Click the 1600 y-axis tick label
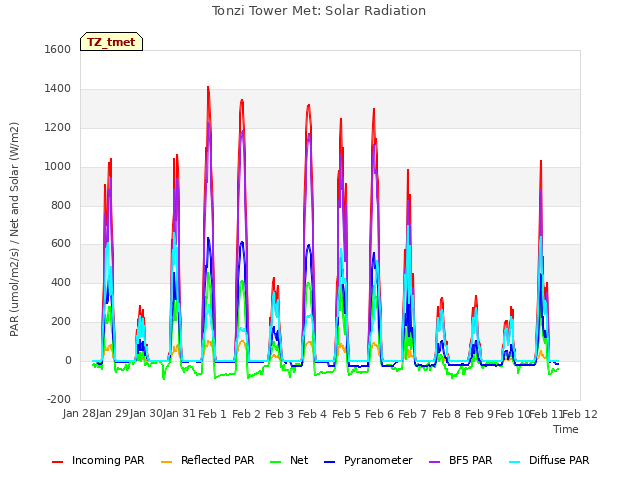The height and width of the screenshot is (480, 640). tap(58, 49)
